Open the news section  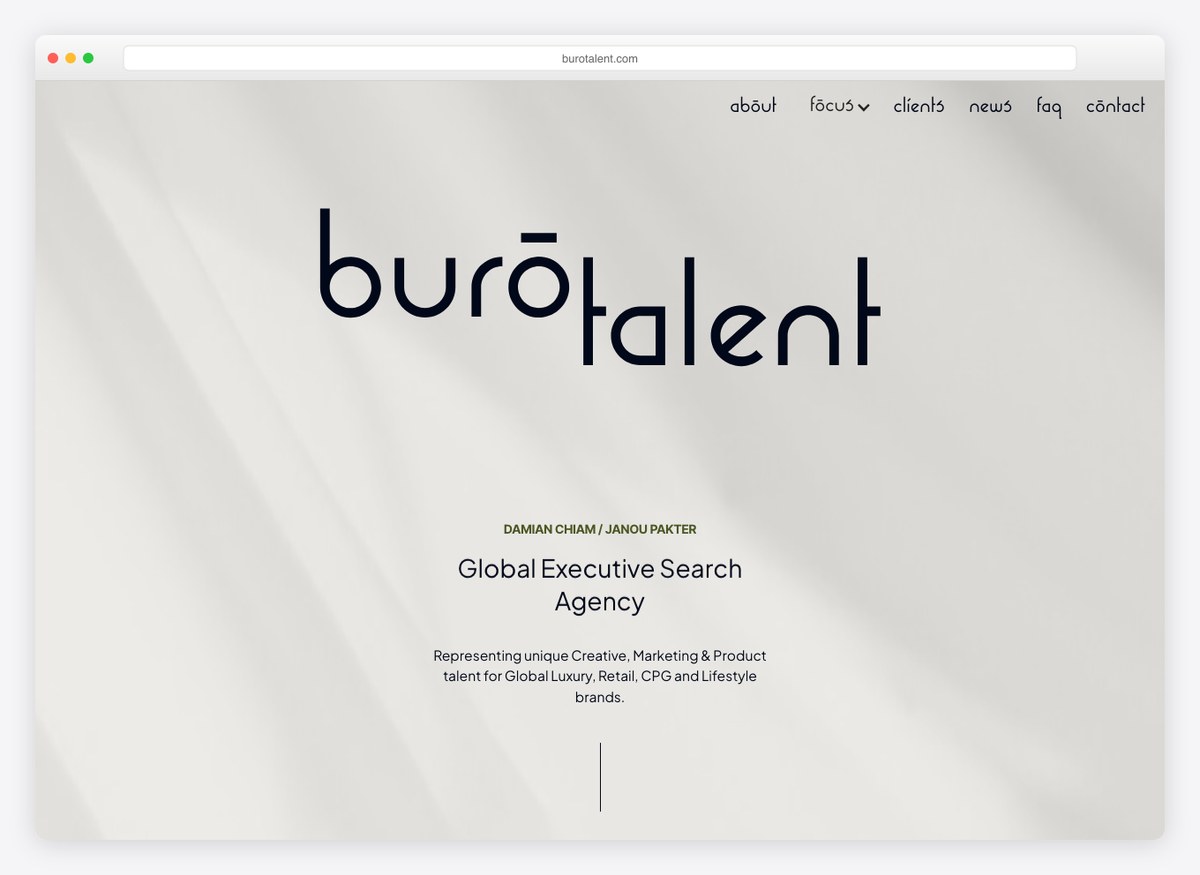click(x=990, y=106)
